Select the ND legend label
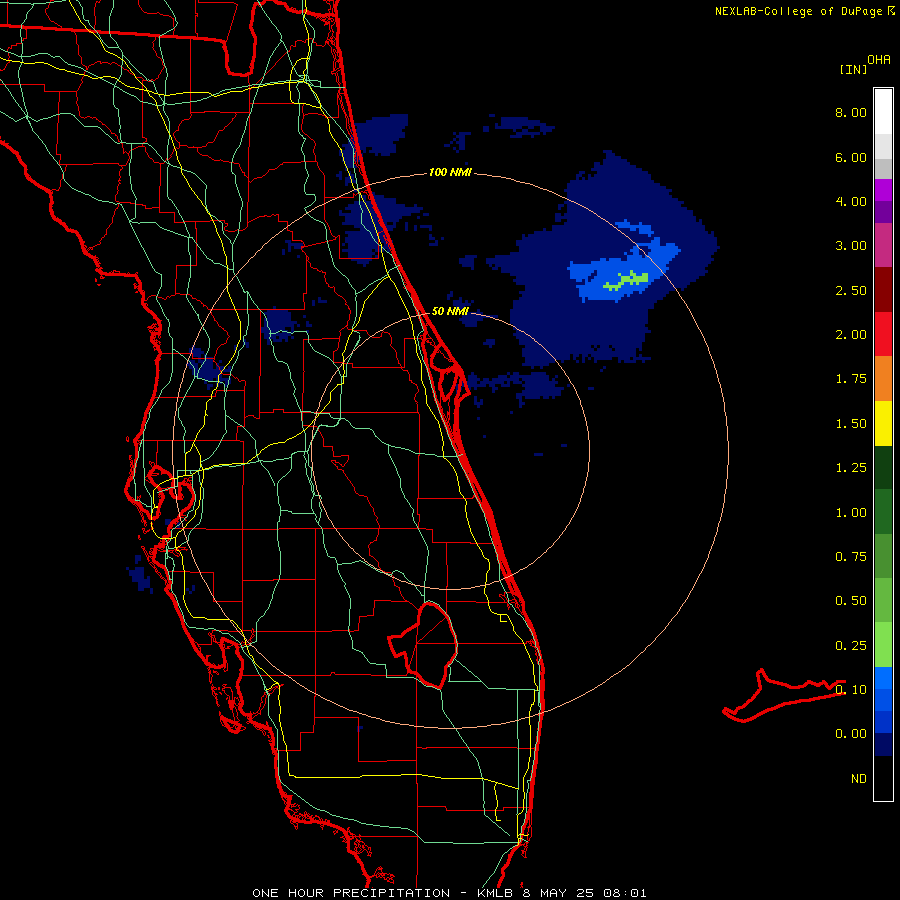 [859, 779]
